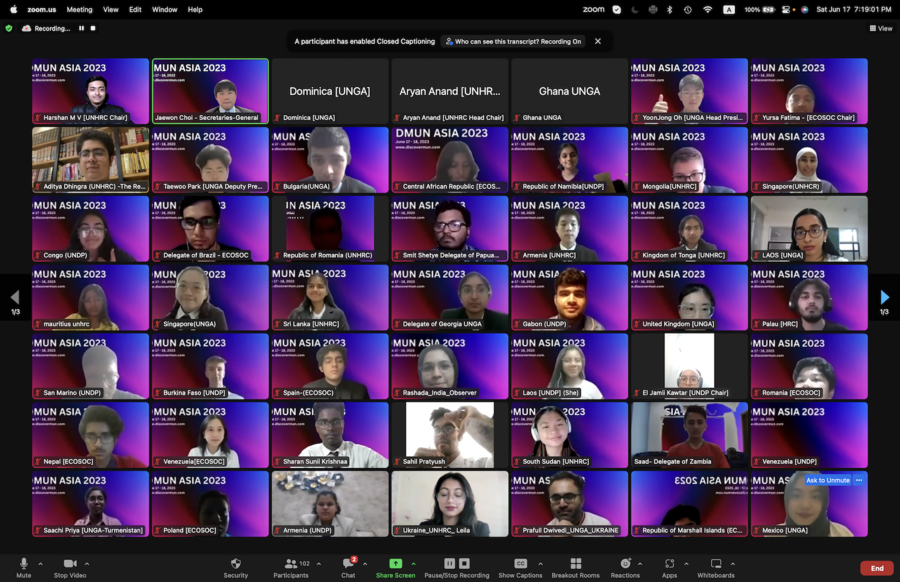
Task: Open the Security shield options
Action: pos(236,565)
